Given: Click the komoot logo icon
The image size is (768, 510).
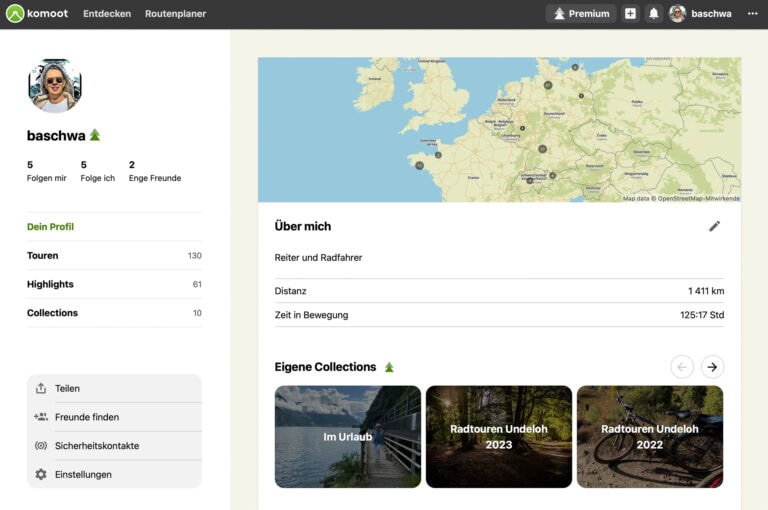Looking at the screenshot, I should click(15, 14).
